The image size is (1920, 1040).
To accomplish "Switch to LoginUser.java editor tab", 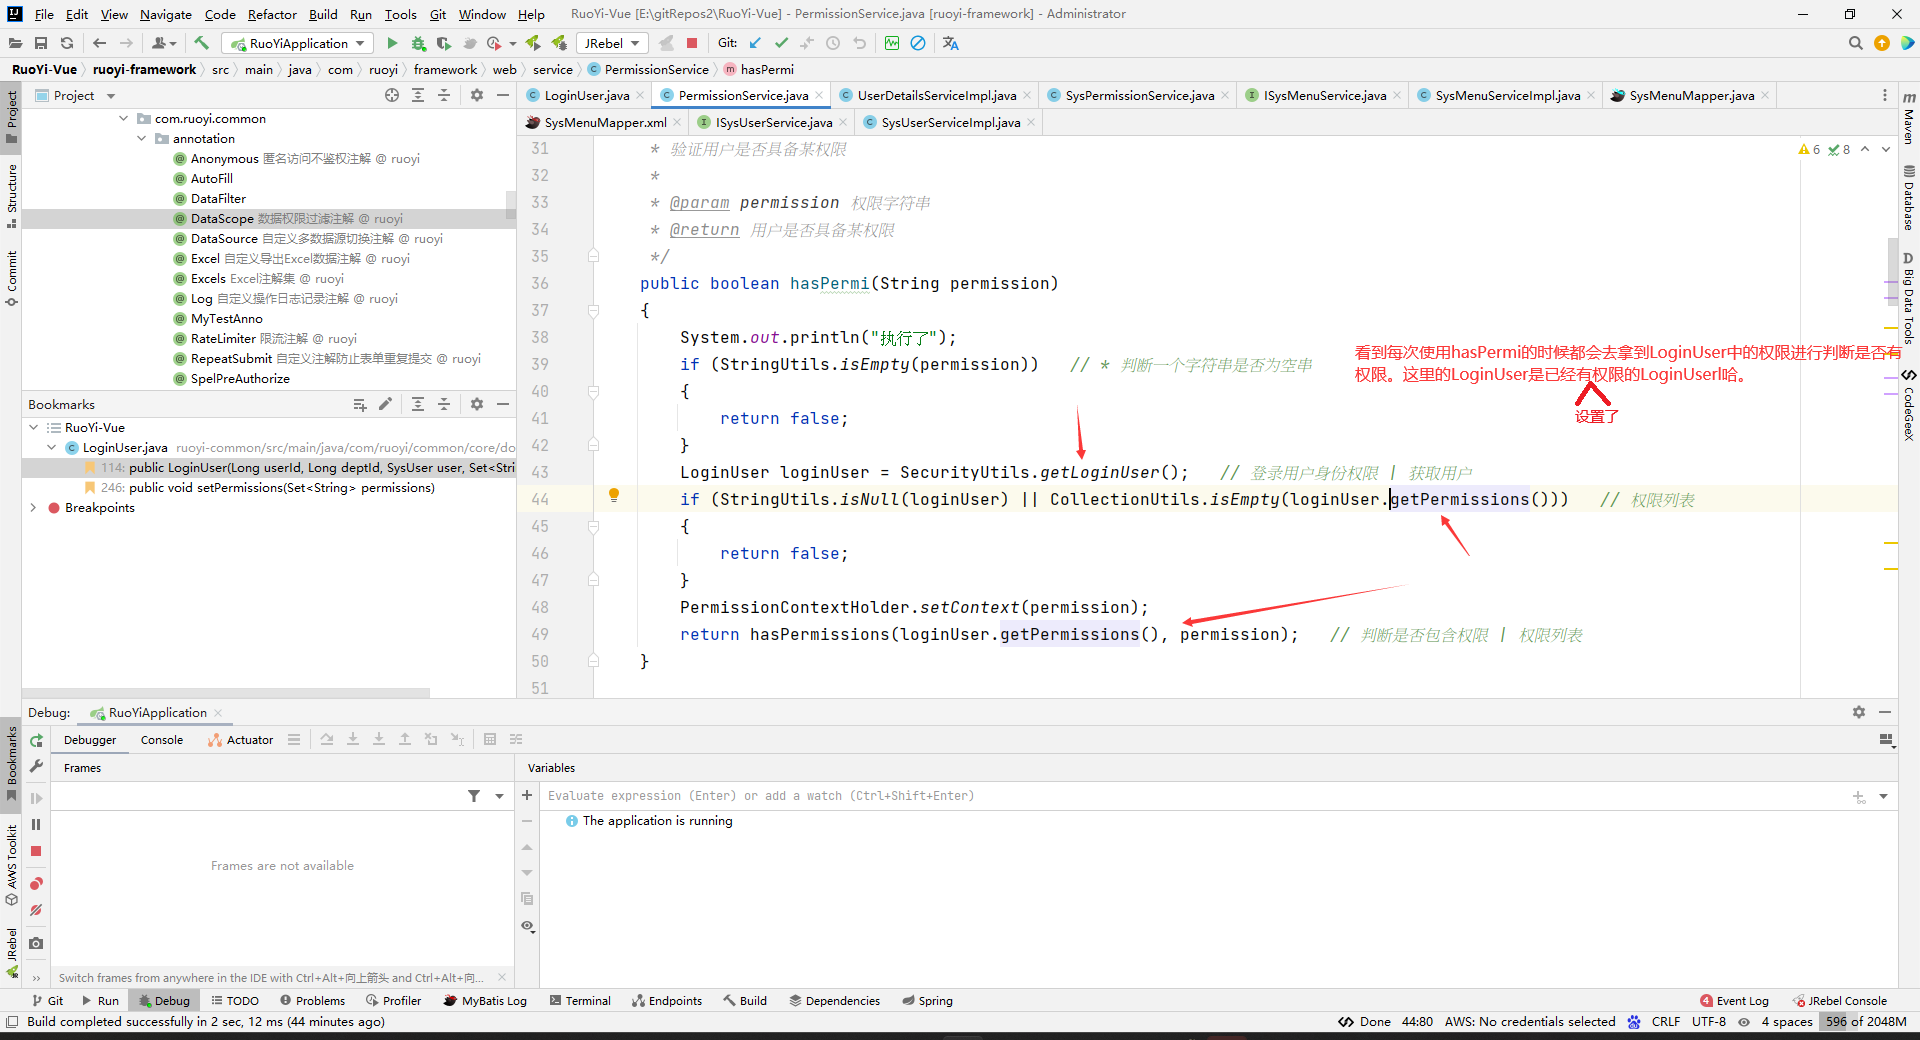I will (x=586, y=95).
